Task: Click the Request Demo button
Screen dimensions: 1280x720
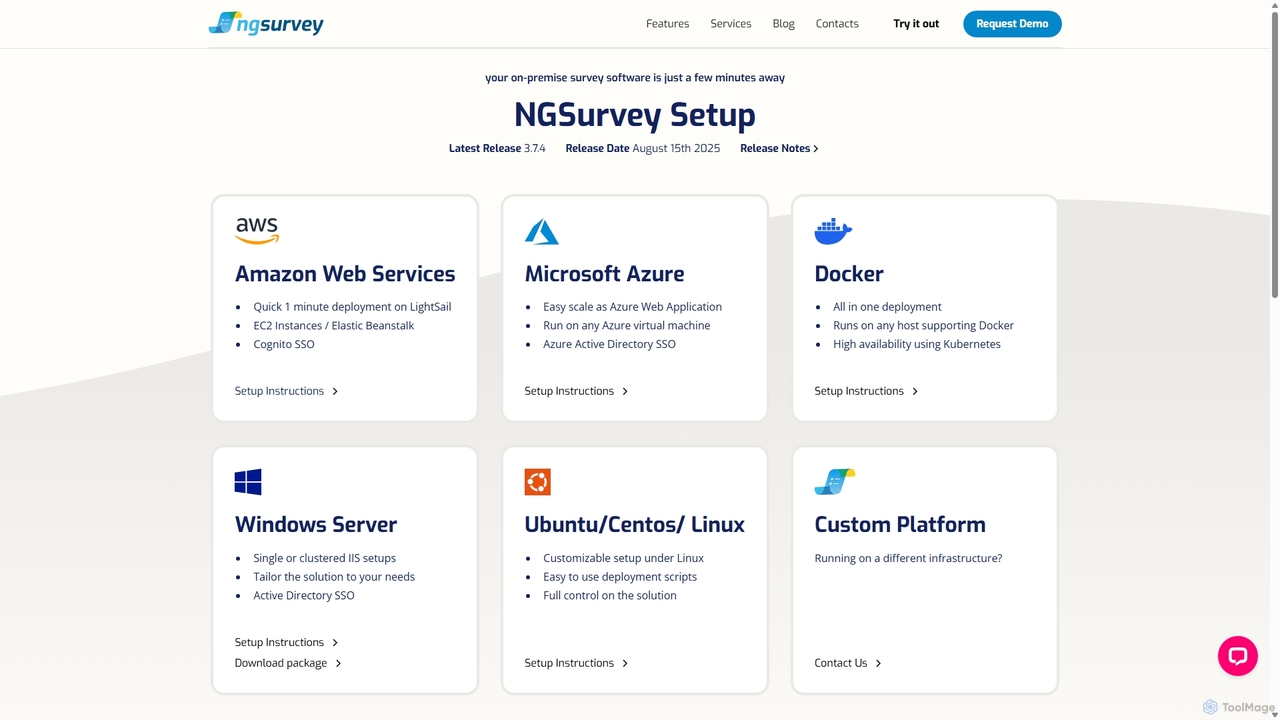Action: pyautogui.click(x=1012, y=23)
